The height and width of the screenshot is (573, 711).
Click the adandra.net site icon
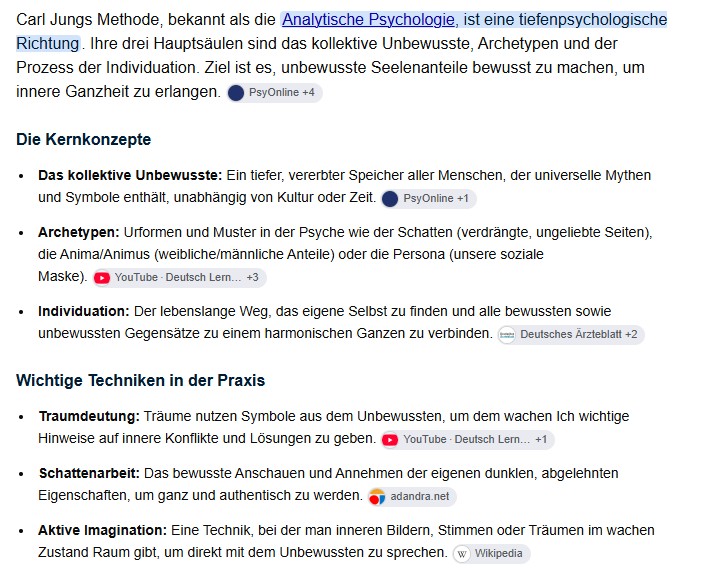tap(376, 496)
